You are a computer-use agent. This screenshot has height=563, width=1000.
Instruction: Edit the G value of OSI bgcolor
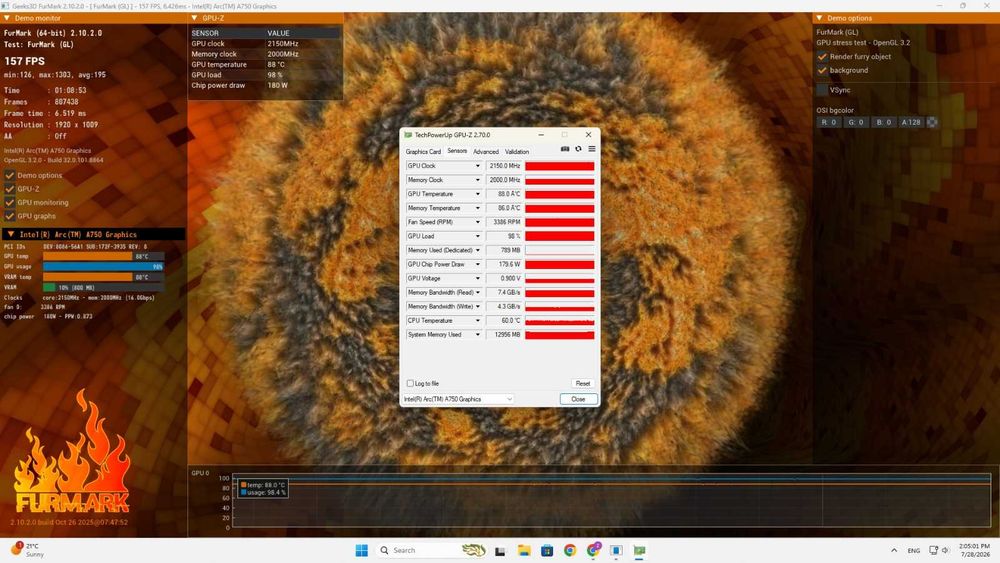click(855, 122)
